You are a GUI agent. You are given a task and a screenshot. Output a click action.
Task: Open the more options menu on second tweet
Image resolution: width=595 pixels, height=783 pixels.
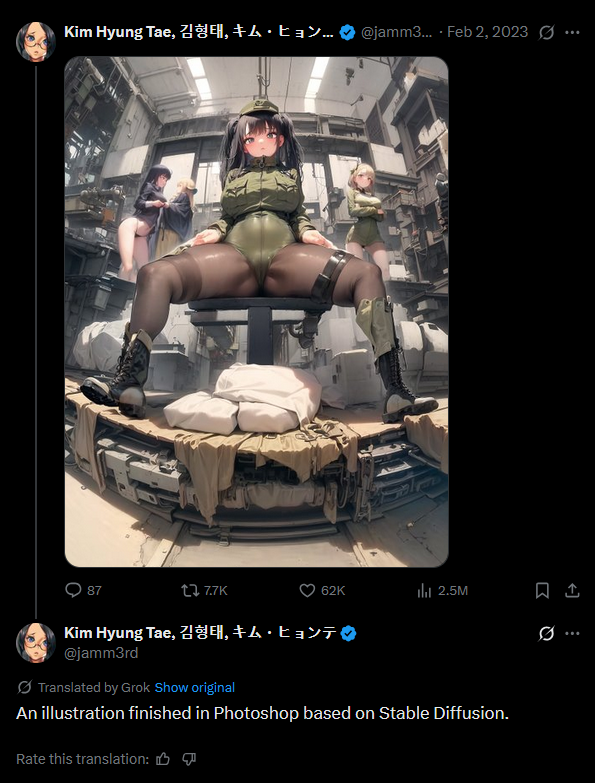pyautogui.click(x=572, y=634)
